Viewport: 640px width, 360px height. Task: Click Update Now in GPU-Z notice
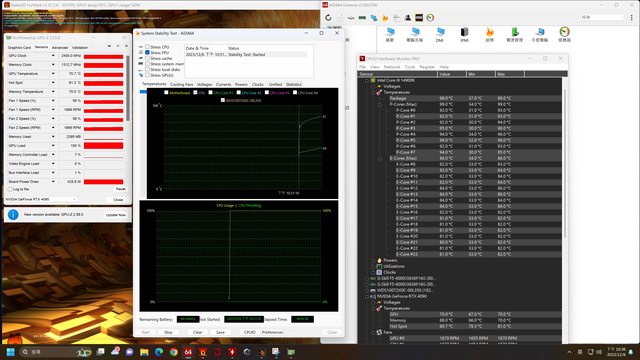click(116, 215)
